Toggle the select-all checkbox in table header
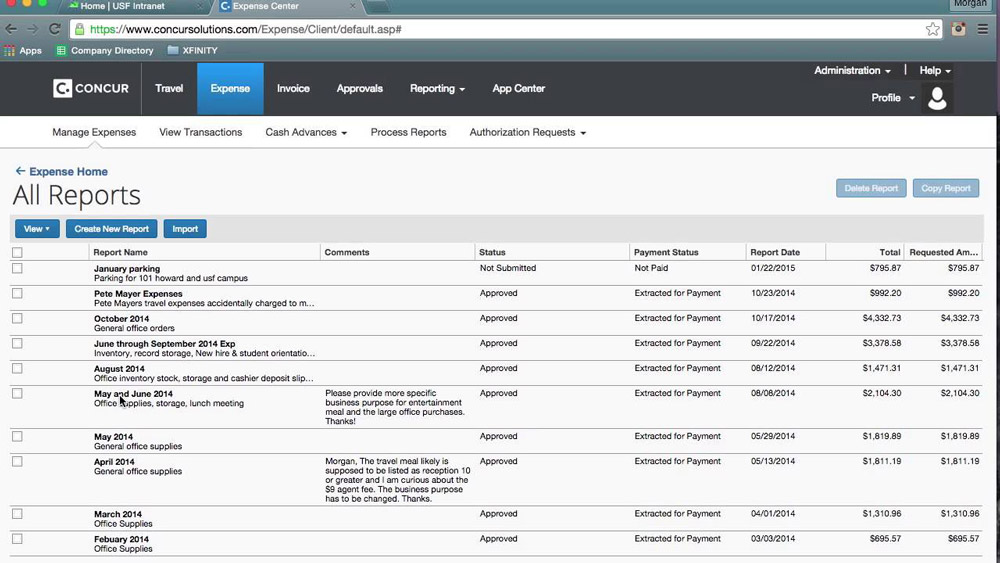 pyautogui.click(x=17, y=253)
